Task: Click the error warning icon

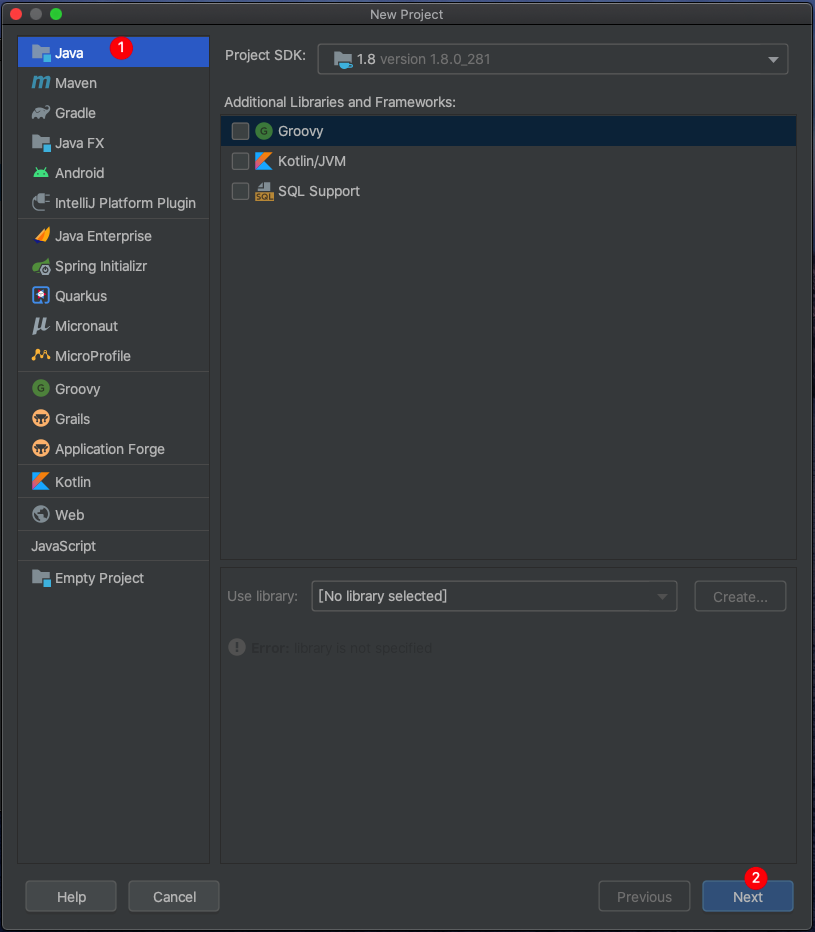Action: coord(237,647)
